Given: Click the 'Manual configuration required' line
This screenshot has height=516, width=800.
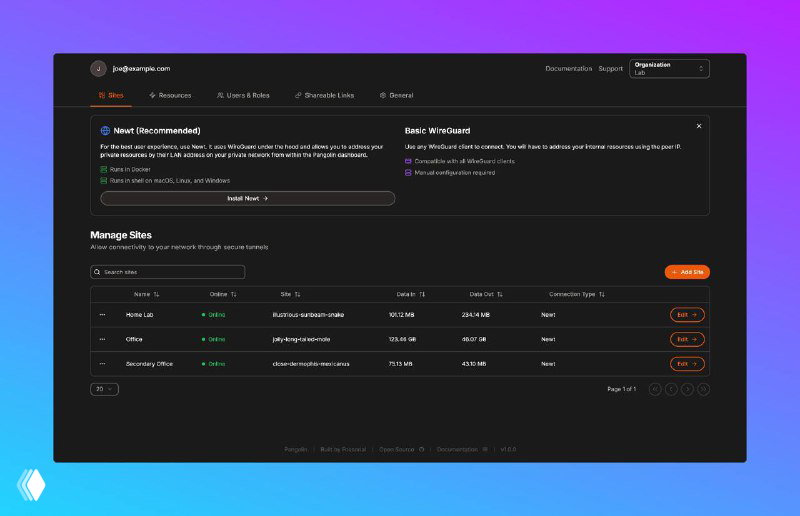Looking at the screenshot, I should tap(450, 173).
